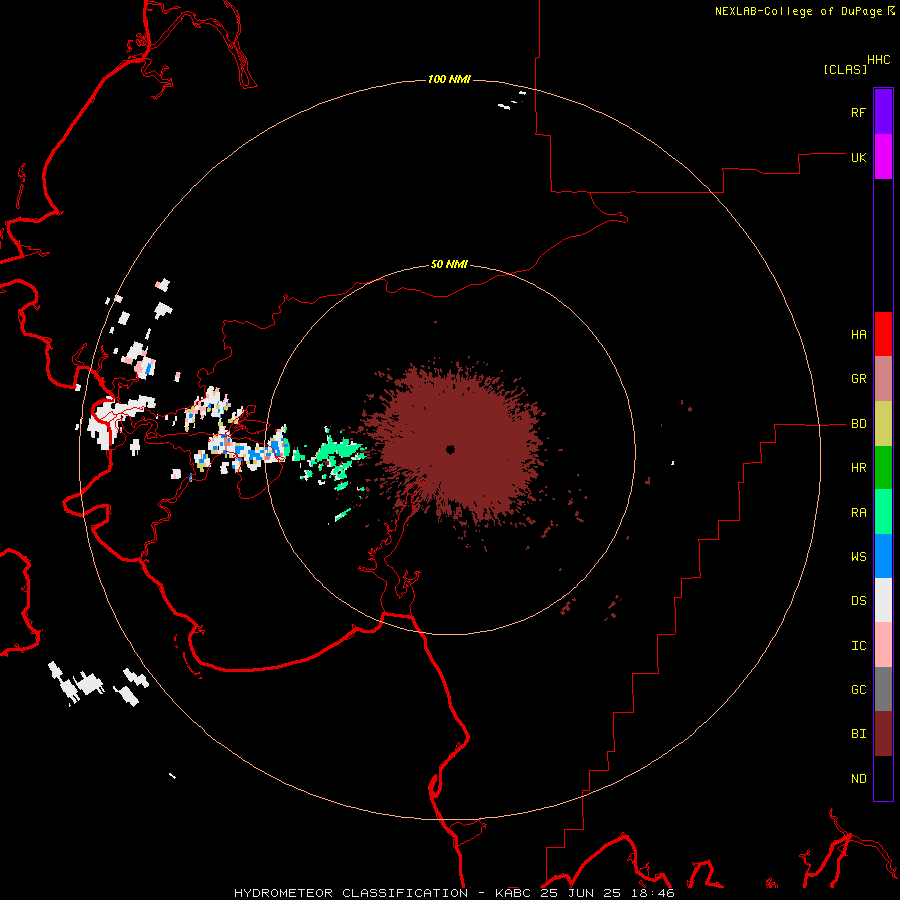
Task: Click the WS legend label
Action: pyautogui.click(x=858, y=556)
